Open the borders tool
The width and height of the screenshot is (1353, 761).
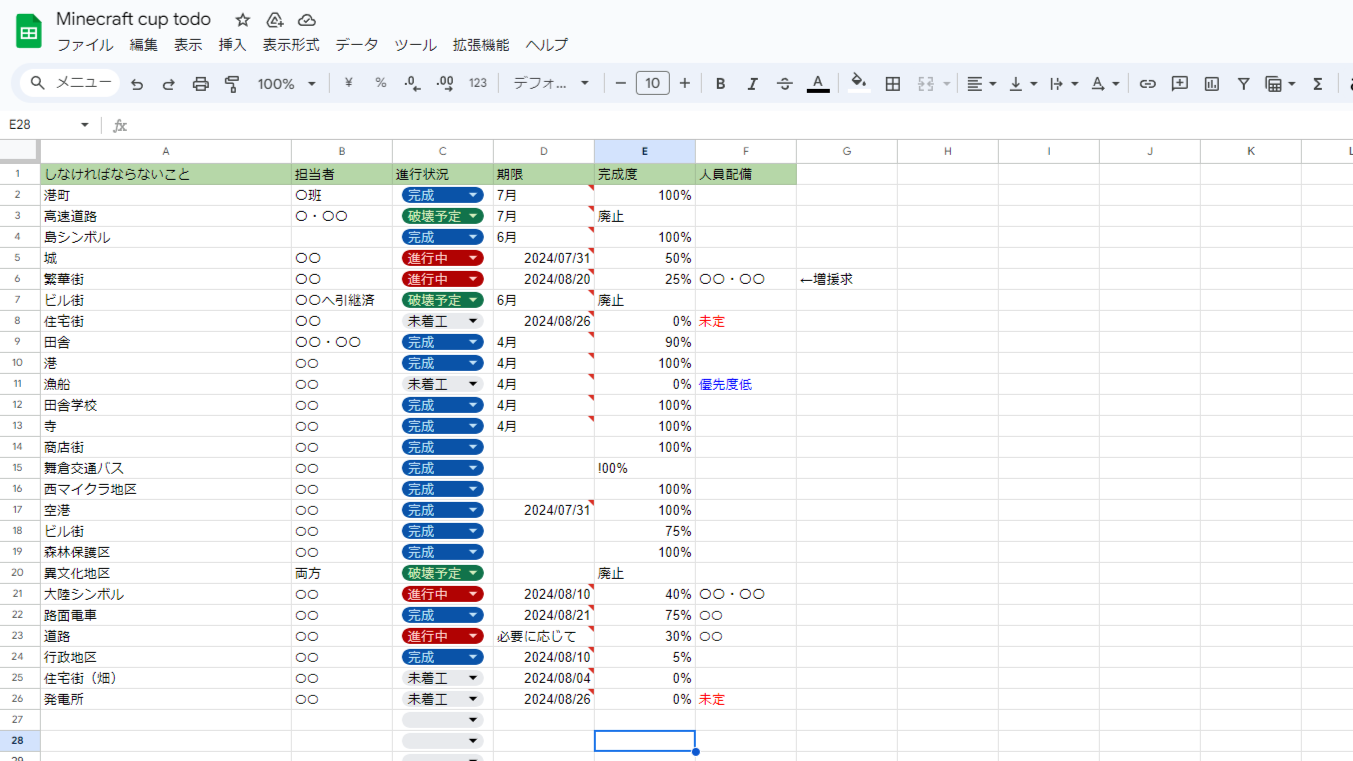point(893,84)
